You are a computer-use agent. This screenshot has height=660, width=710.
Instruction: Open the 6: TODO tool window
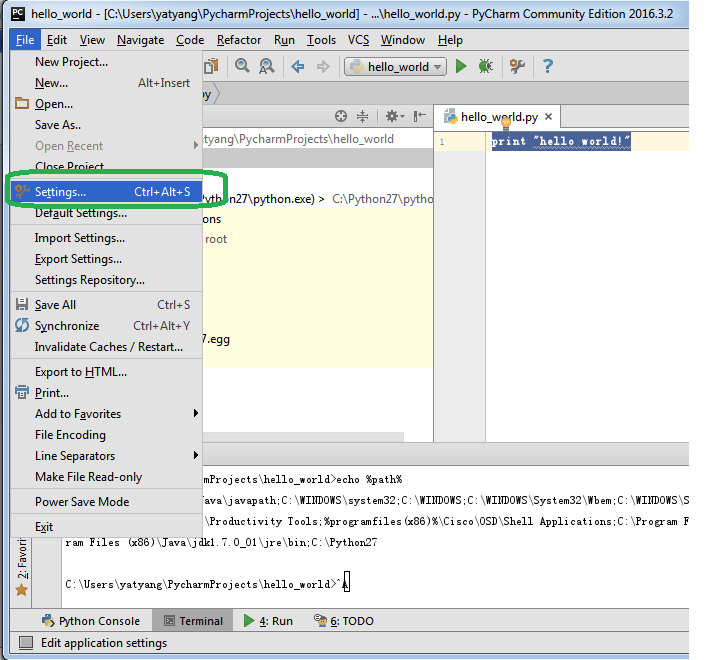click(344, 621)
